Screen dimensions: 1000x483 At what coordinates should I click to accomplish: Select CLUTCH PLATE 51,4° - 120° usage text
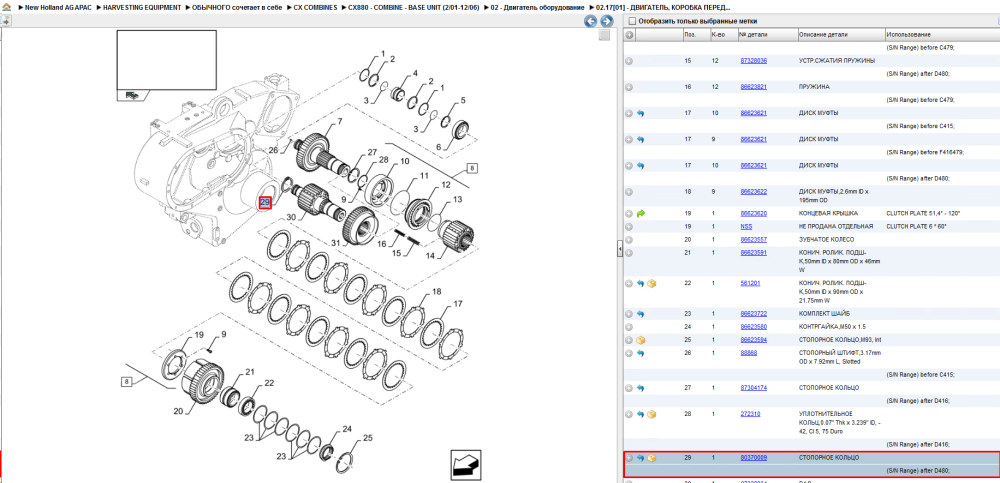tap(922, 214)
